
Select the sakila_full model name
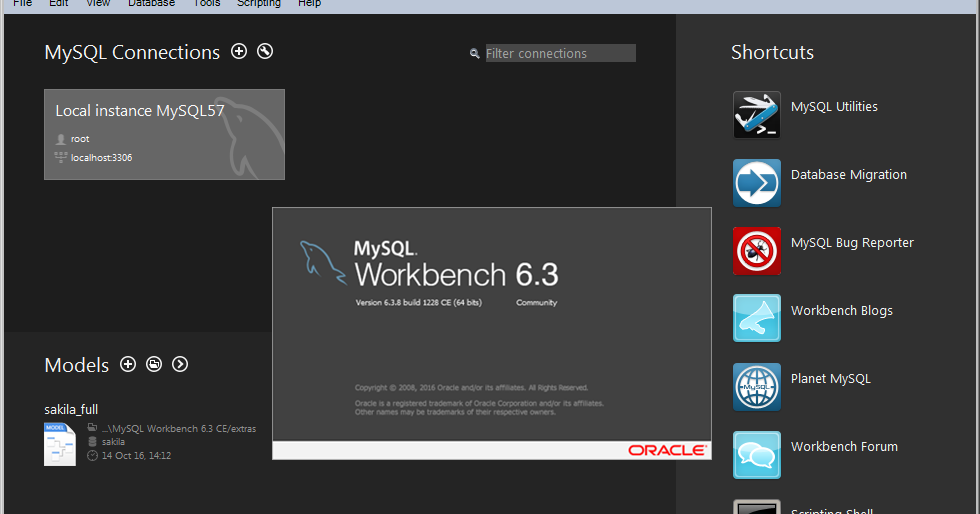[71, 410]
